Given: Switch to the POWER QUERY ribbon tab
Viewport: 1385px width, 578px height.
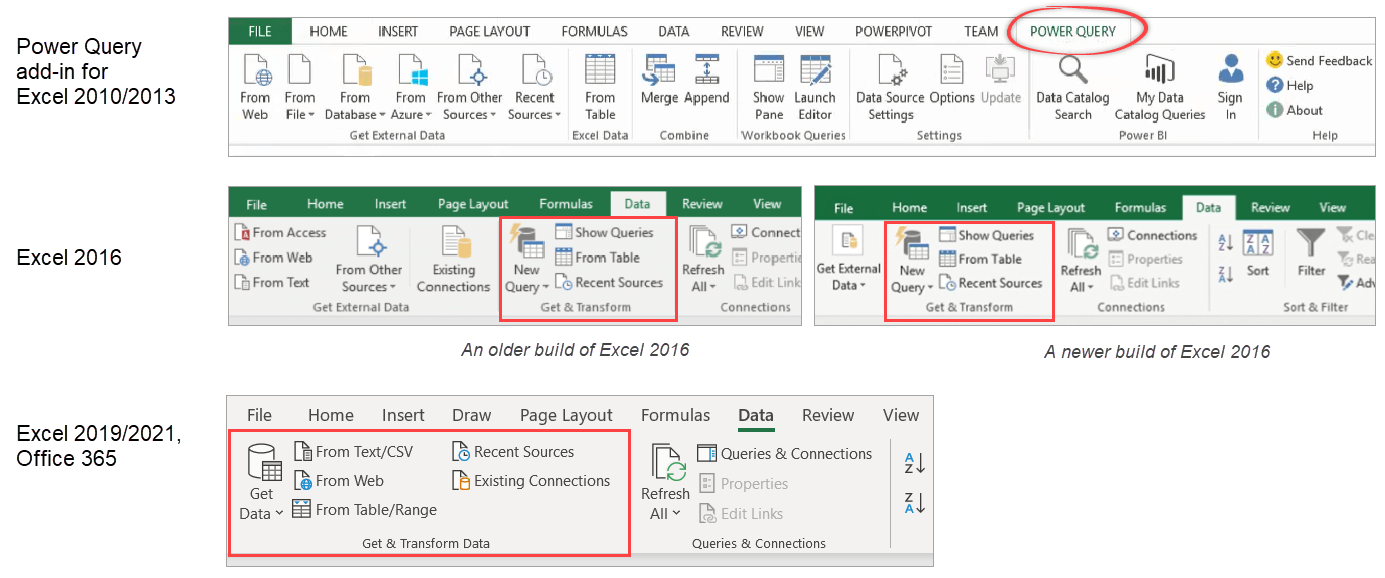Looking at the screenshot, I should pos(1074,31).
